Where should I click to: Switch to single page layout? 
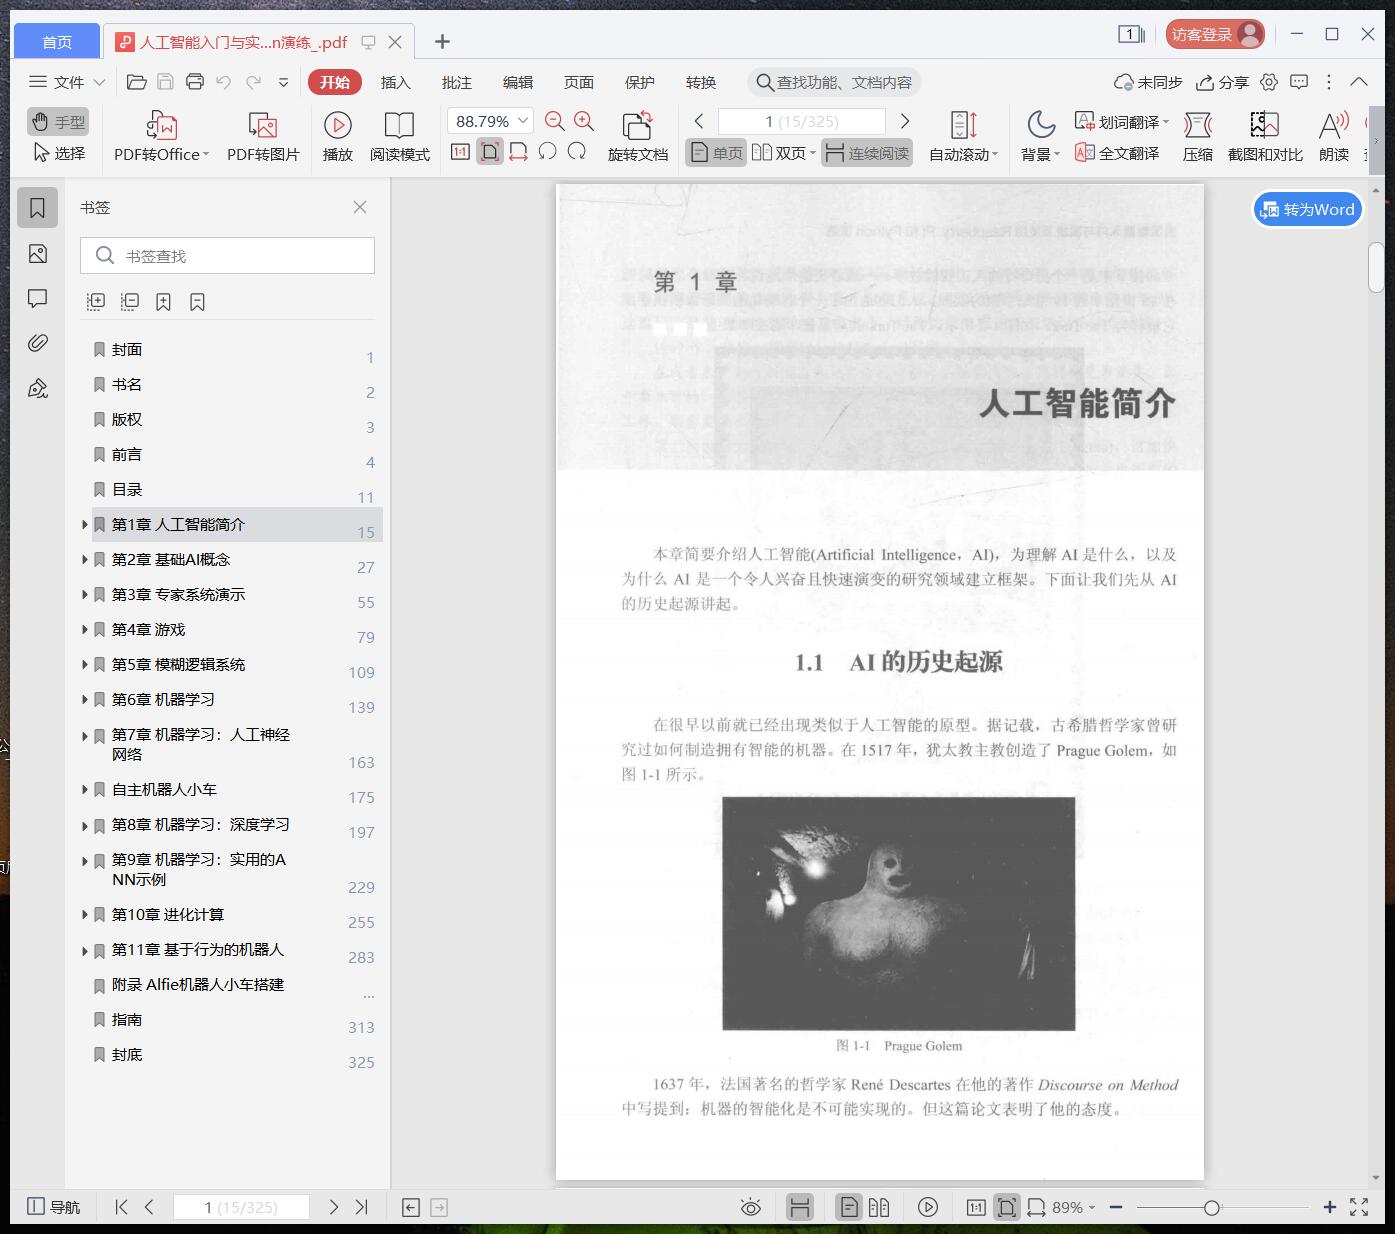coord(716,153)
